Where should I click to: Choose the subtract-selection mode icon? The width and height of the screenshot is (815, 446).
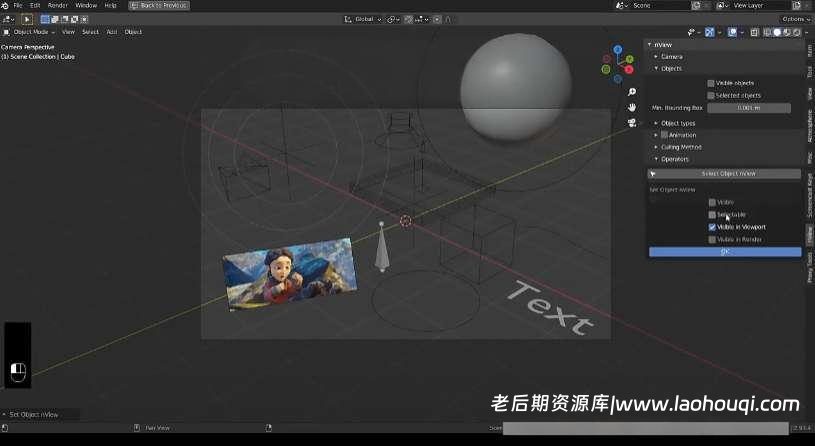tap(64, 19)
